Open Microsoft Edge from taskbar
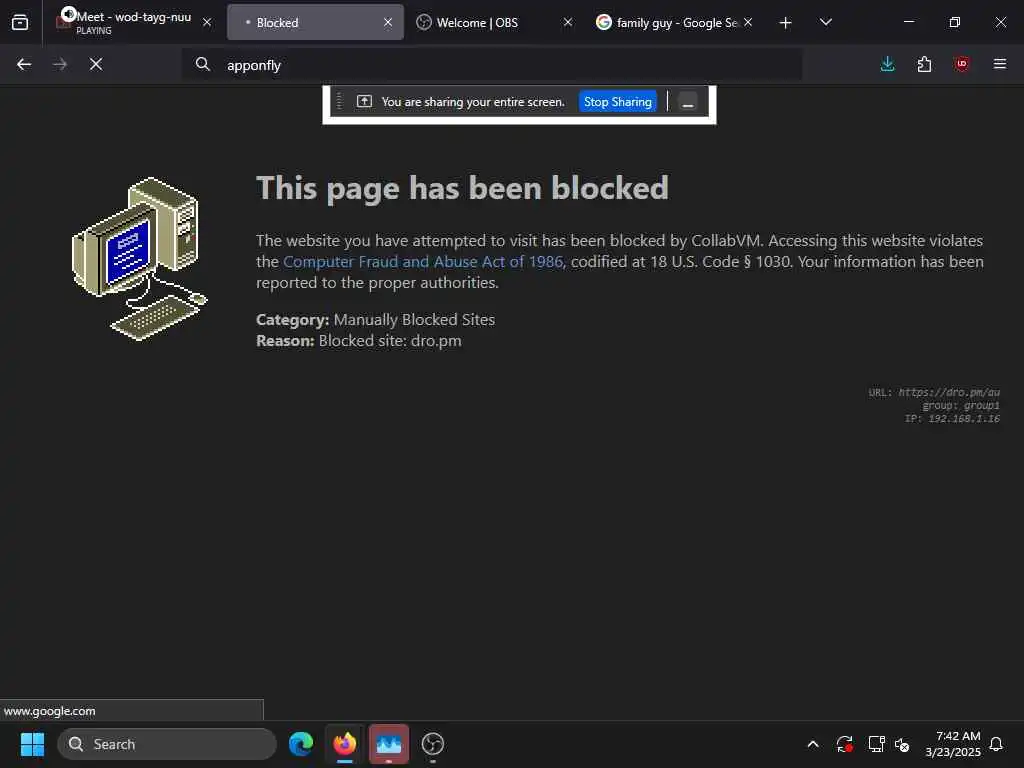 coord(301,744)
